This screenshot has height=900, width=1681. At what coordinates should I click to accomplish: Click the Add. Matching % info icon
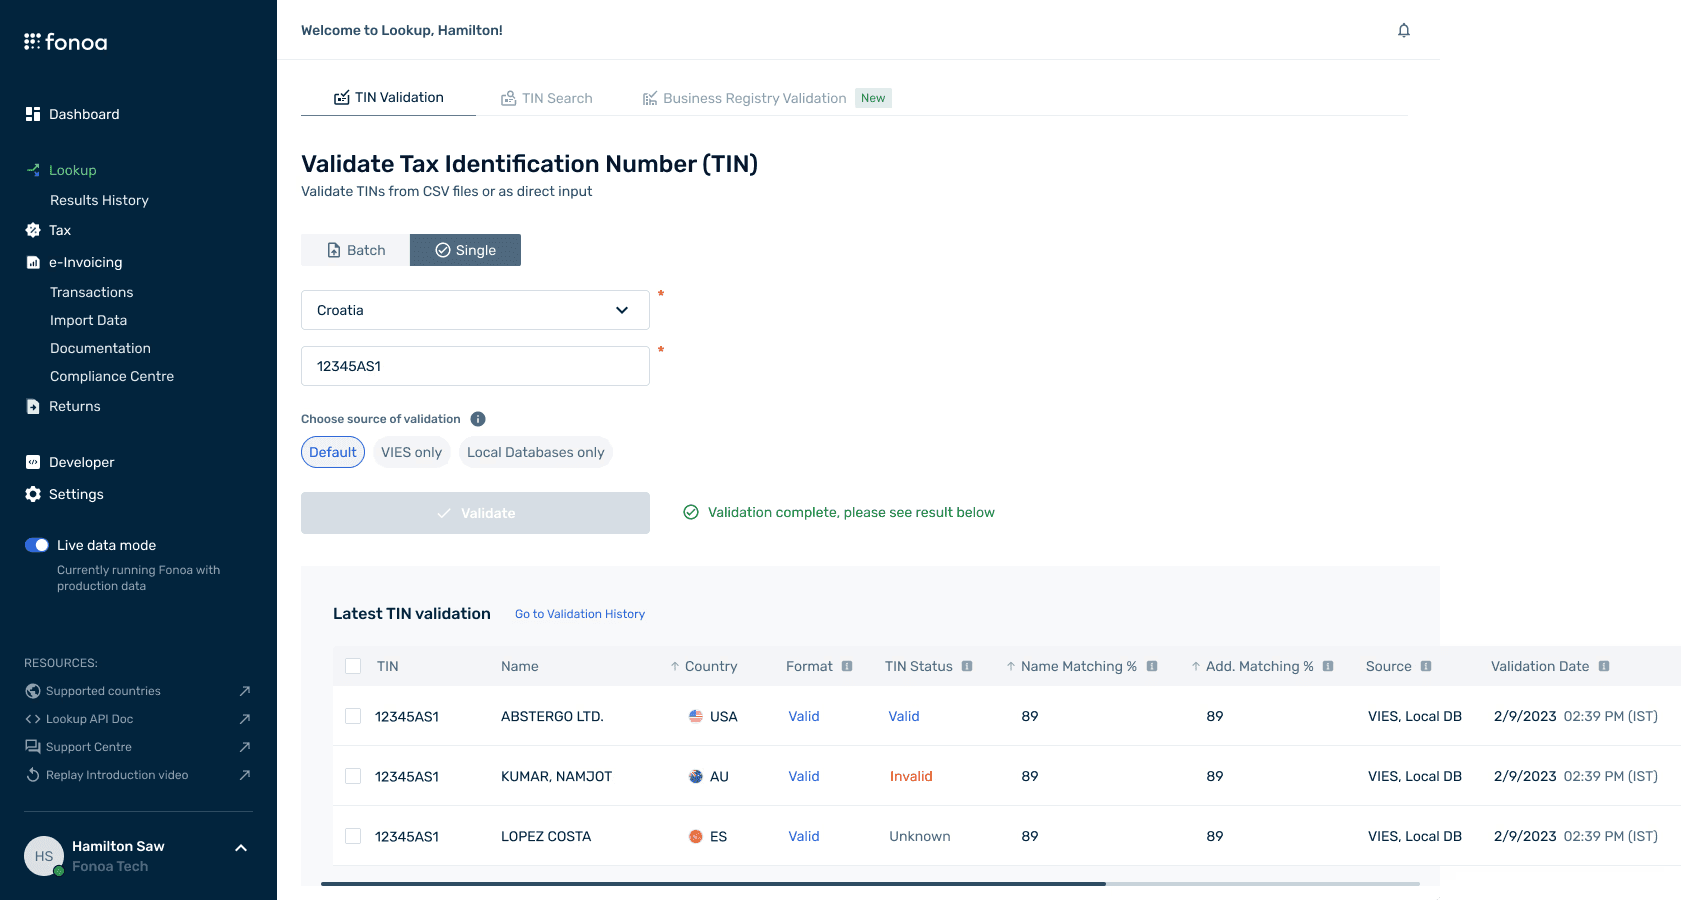[x=1328, y=666]
